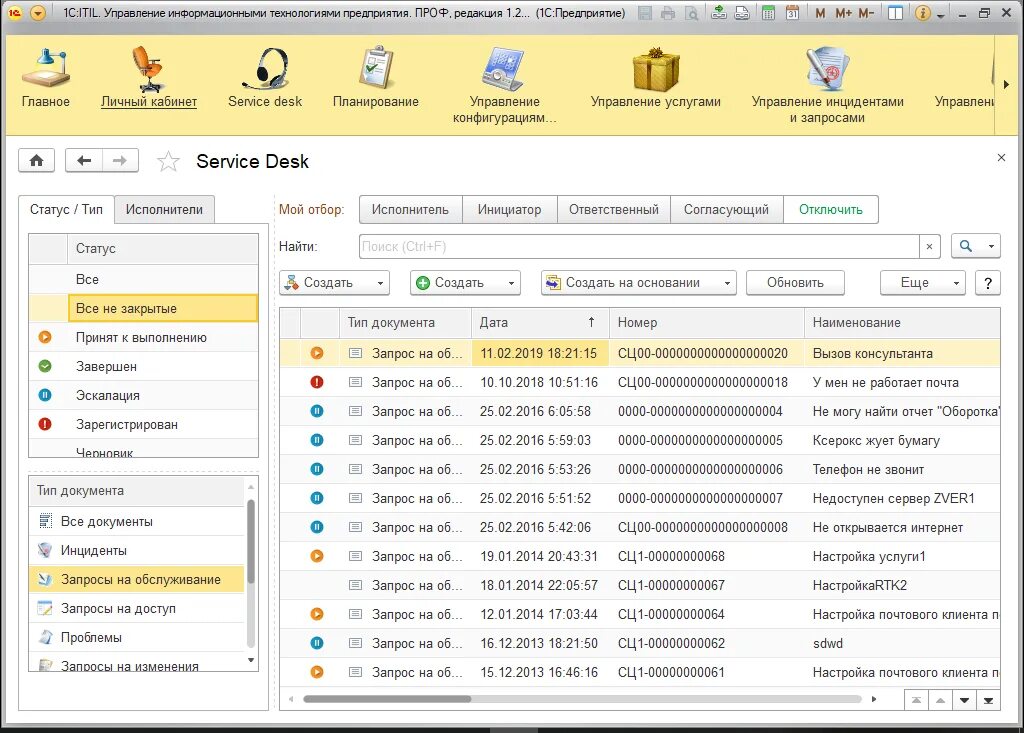This screenshot has width=1024, height=733.
Task: Select Все не закрытые status
Action: coord(144,308)
